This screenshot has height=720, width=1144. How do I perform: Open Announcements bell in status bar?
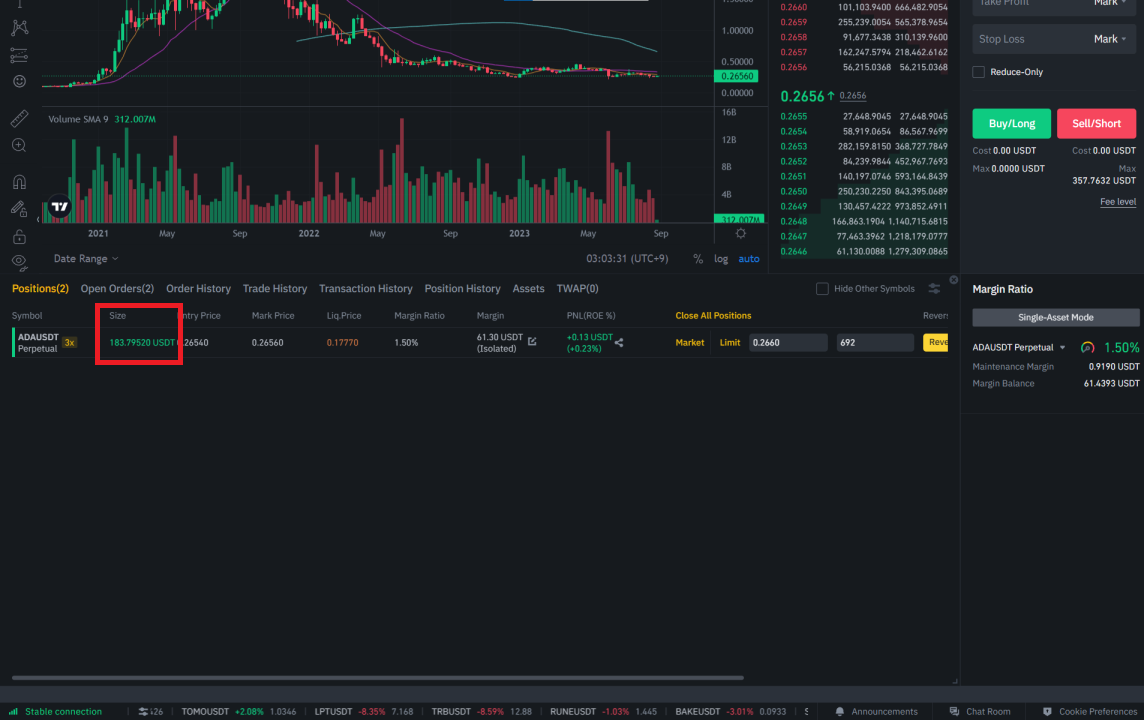pos(876,711)
